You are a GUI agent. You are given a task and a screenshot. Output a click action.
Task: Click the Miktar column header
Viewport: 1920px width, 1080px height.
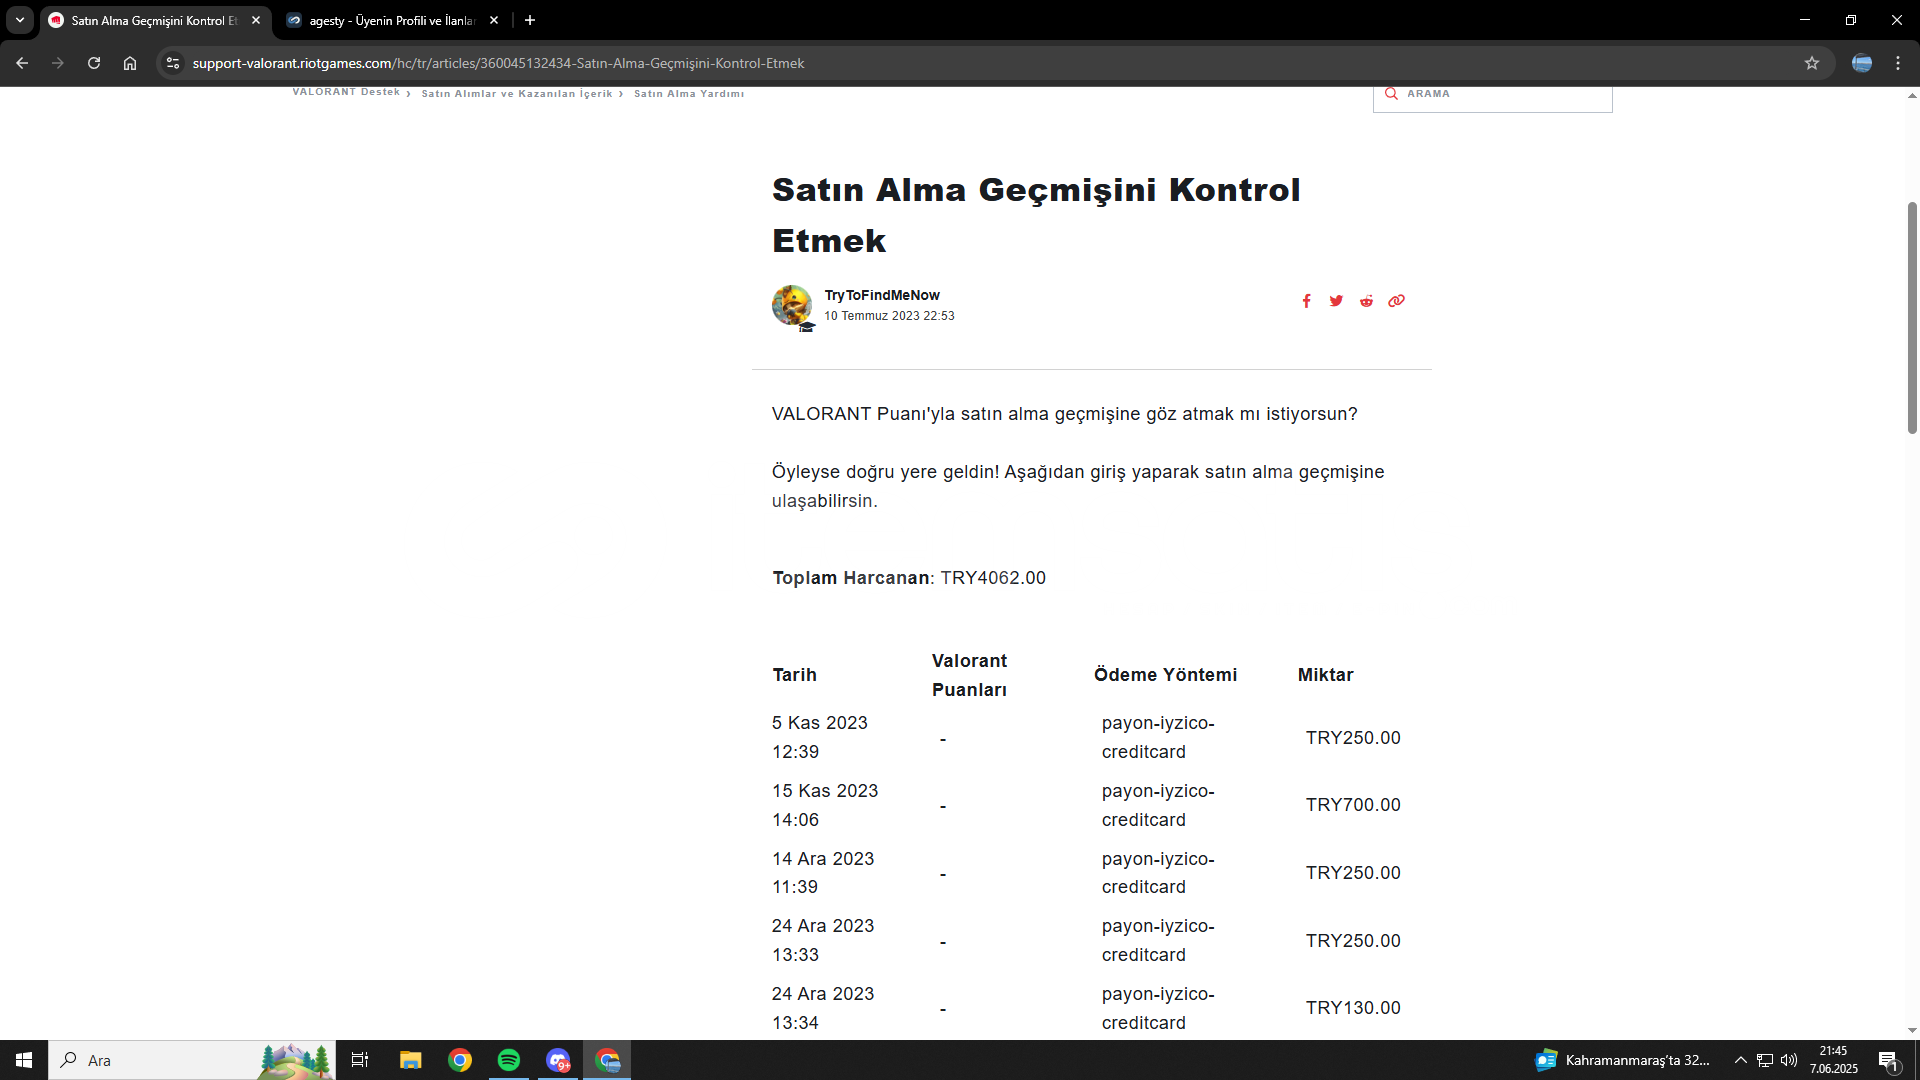click(x=1325, y=675)
